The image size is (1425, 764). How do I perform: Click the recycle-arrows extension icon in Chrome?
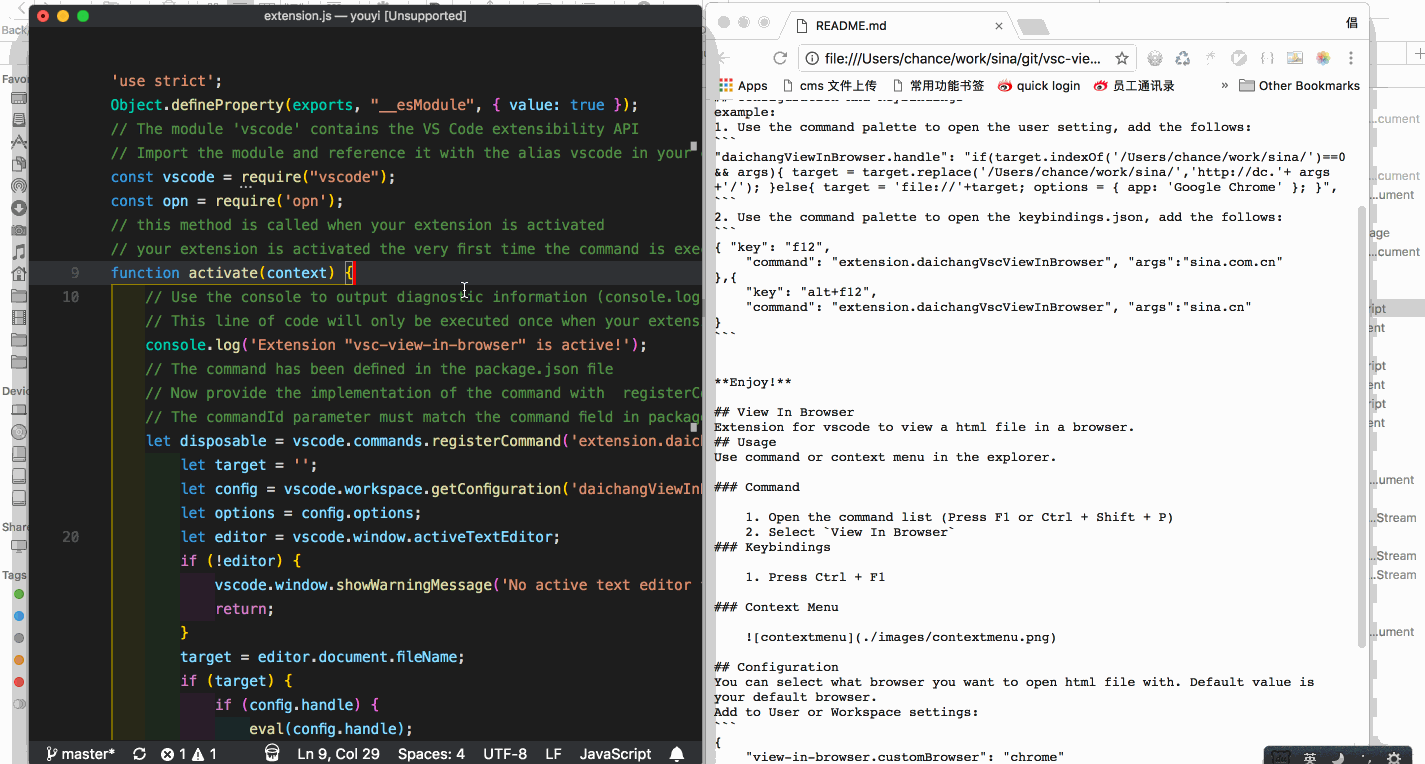click(x=1183, y=58)
